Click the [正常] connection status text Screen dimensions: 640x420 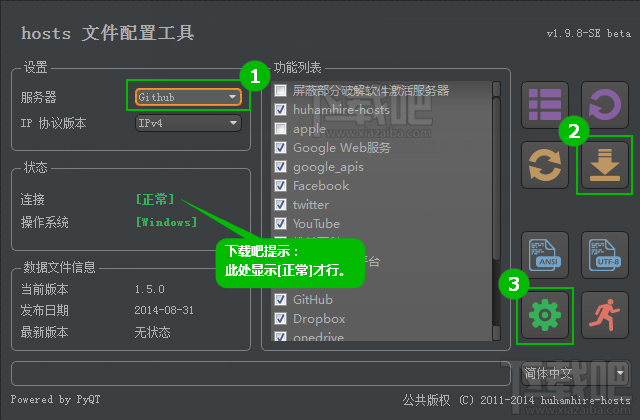coord(155,199)
